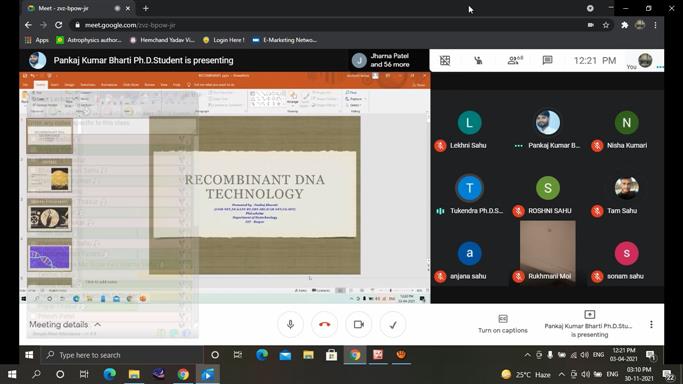Click the Recombinant DNA Technology slide

tap(254, 195)
